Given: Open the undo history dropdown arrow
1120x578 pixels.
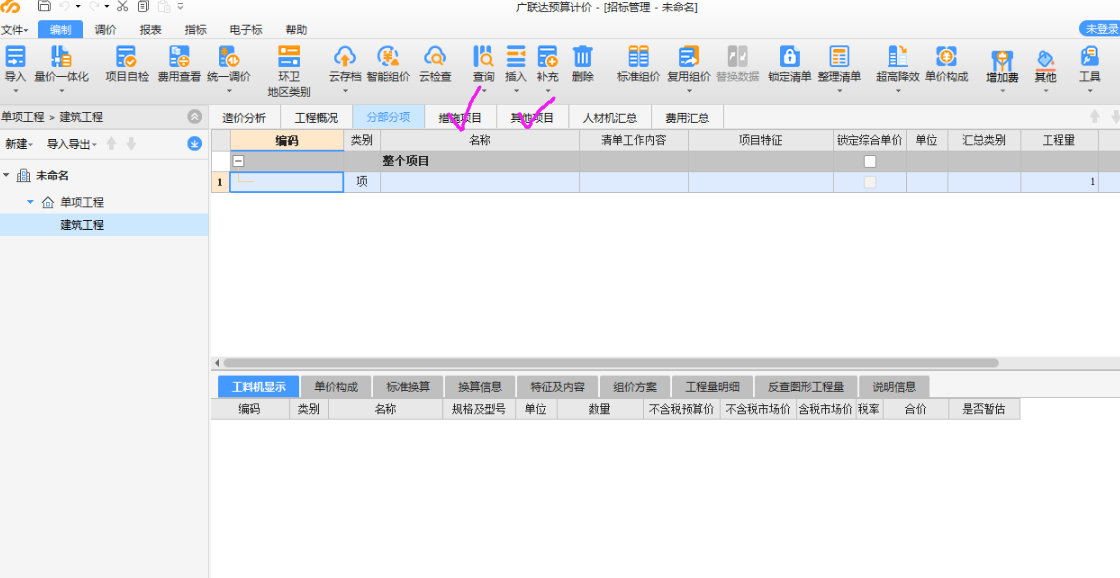Looking at the screenshot, I should [x=76, y=6].
